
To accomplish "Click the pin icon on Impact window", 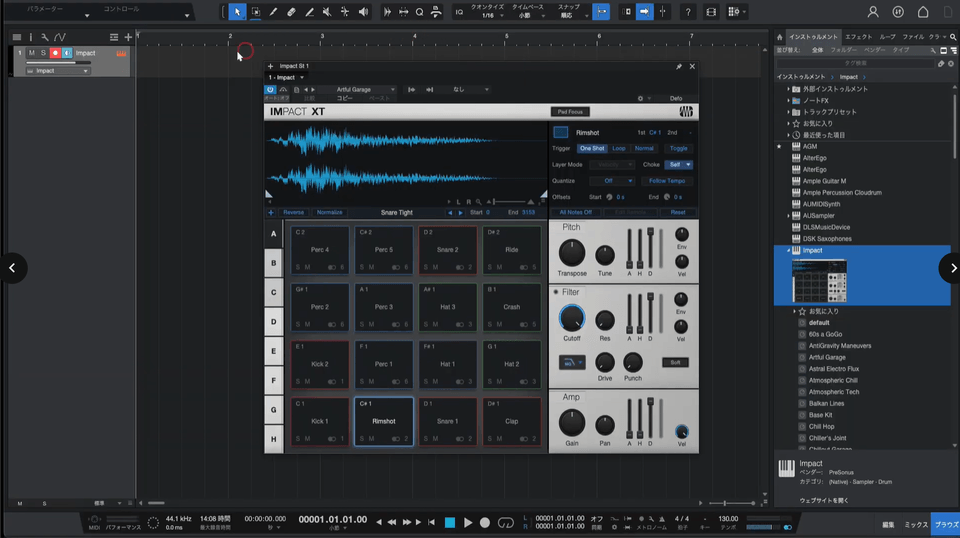I will pos(679,66).
